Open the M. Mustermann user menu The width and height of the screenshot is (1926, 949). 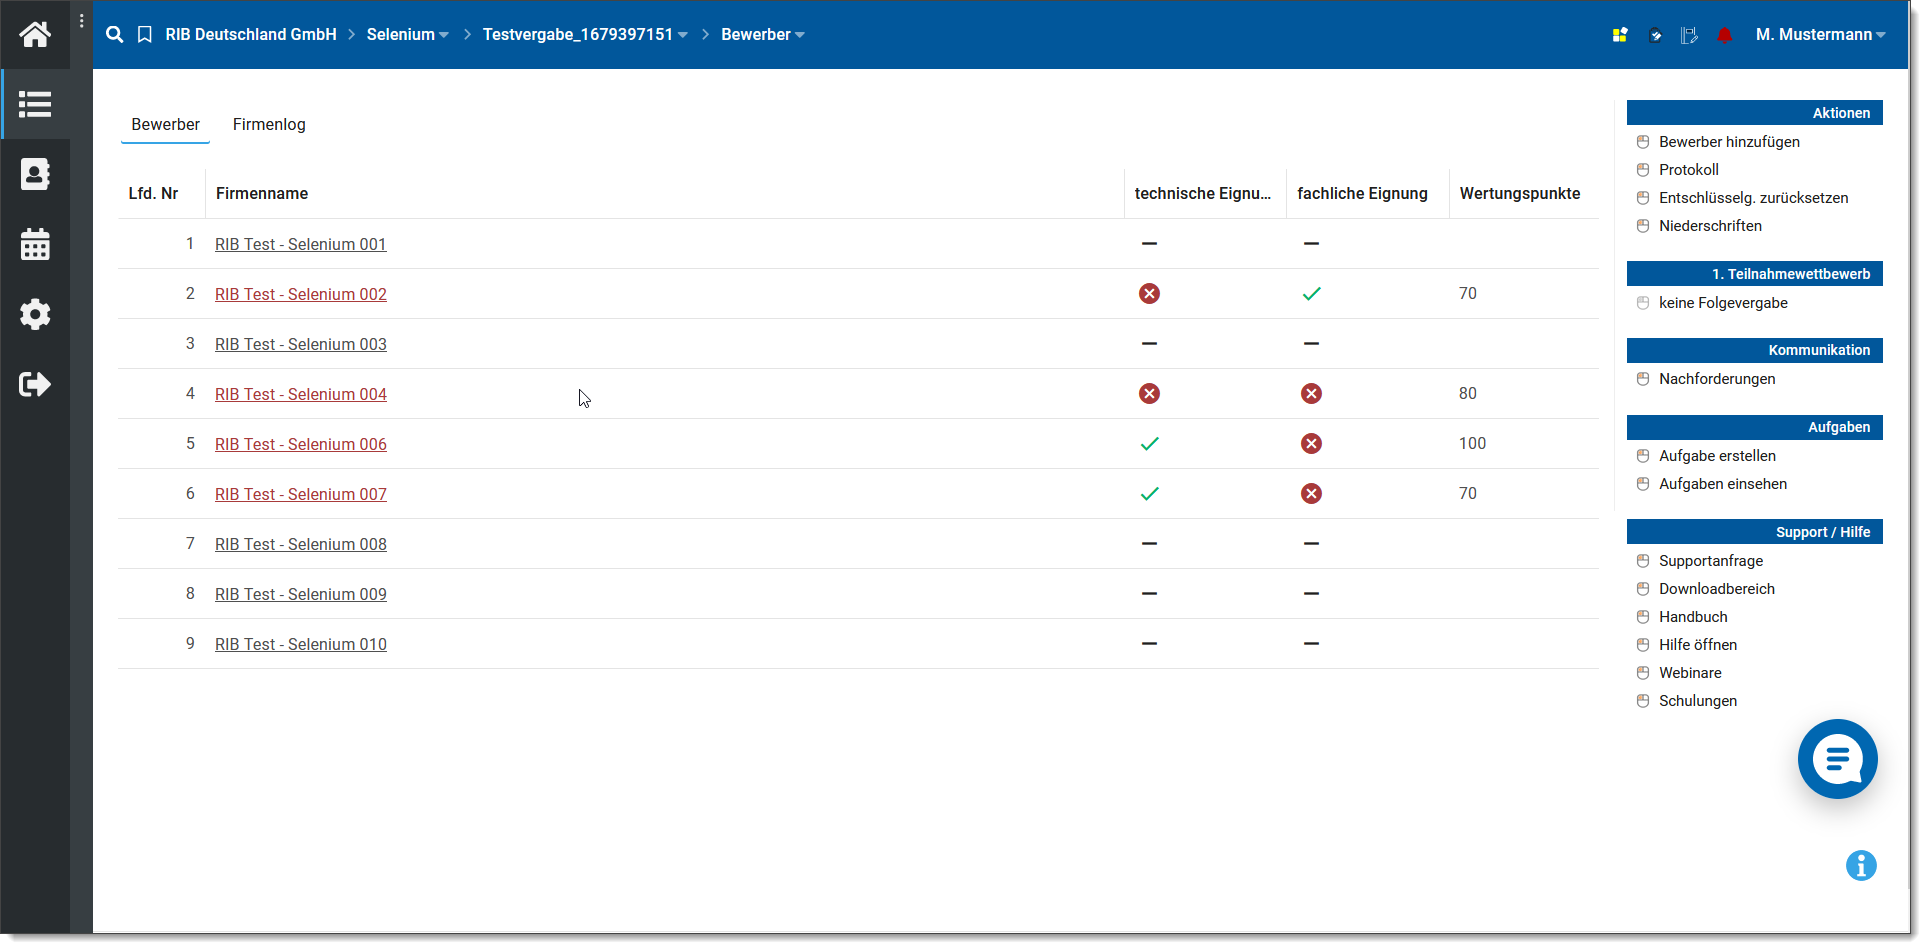click(1820, 35)
